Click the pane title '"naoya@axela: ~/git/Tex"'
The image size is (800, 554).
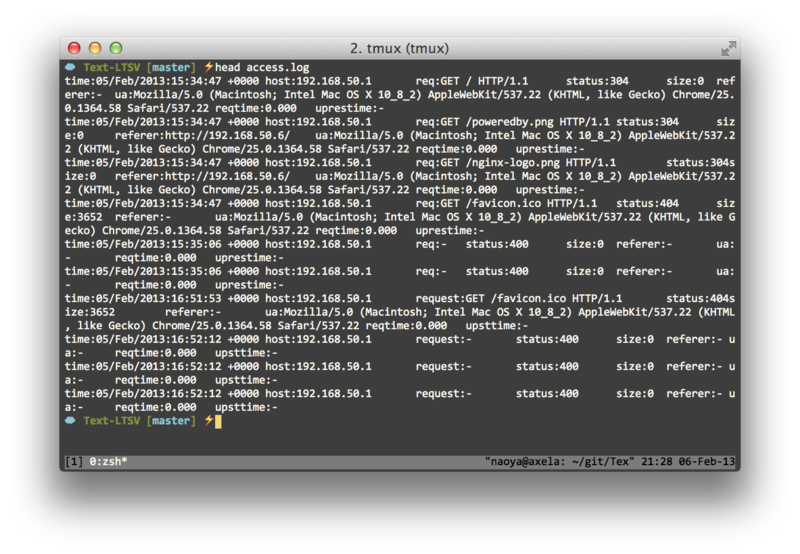[560, 462]
